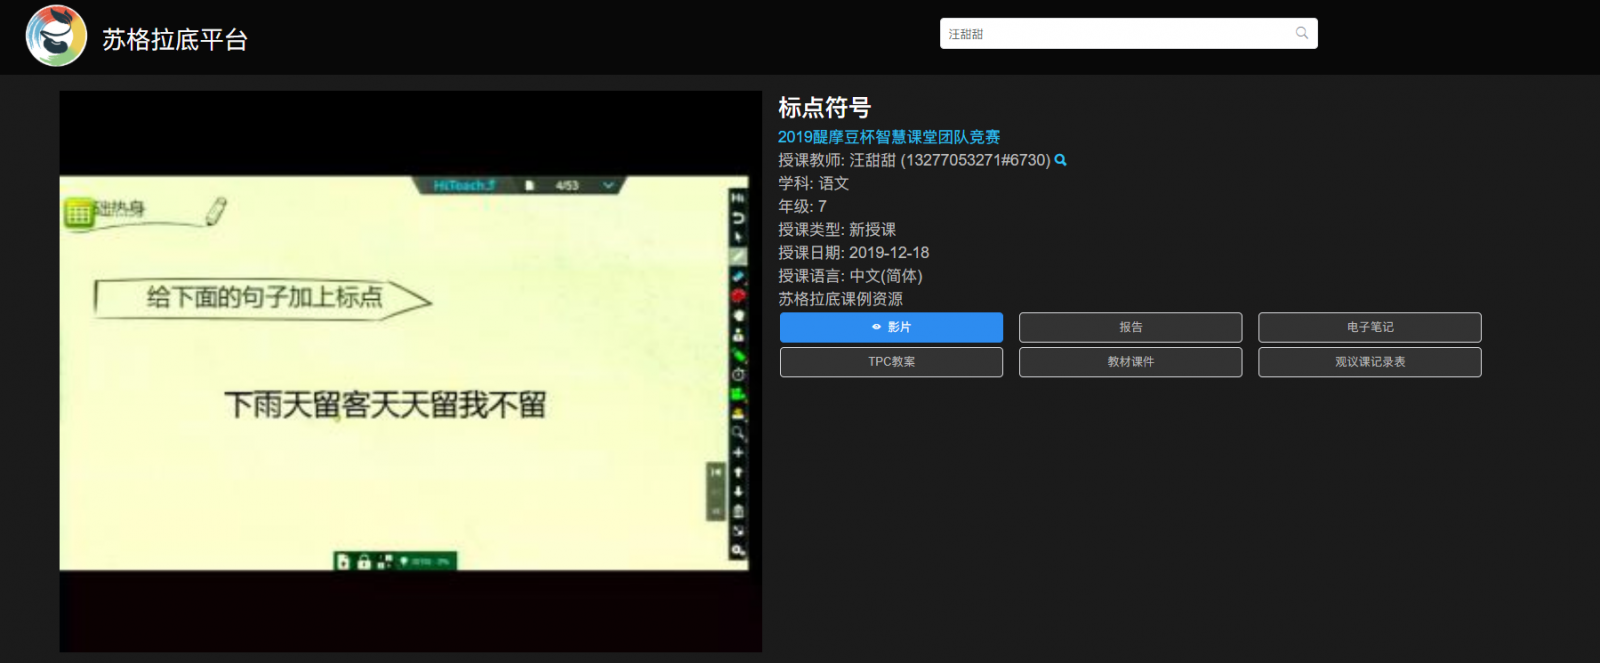Click the plus icon in video toolbar

click(x=738, y=452)
